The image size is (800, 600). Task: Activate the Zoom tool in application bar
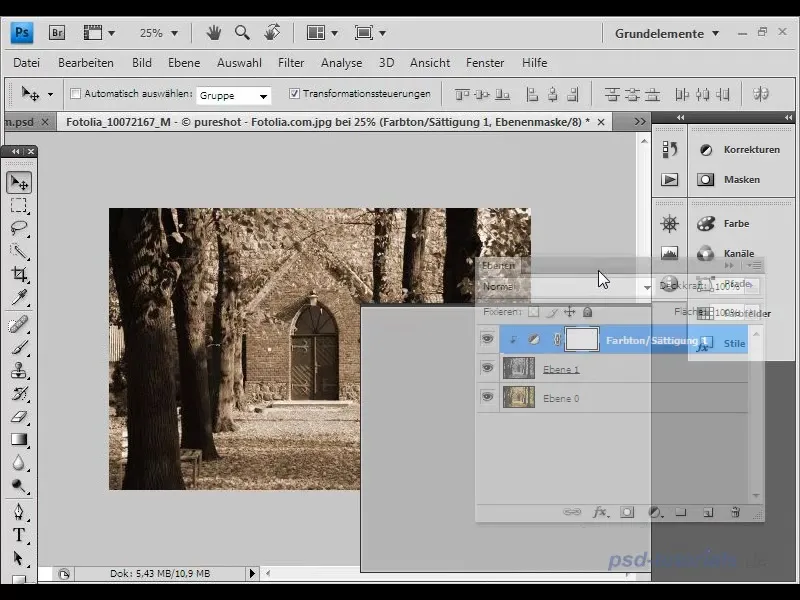coord(242,33)
